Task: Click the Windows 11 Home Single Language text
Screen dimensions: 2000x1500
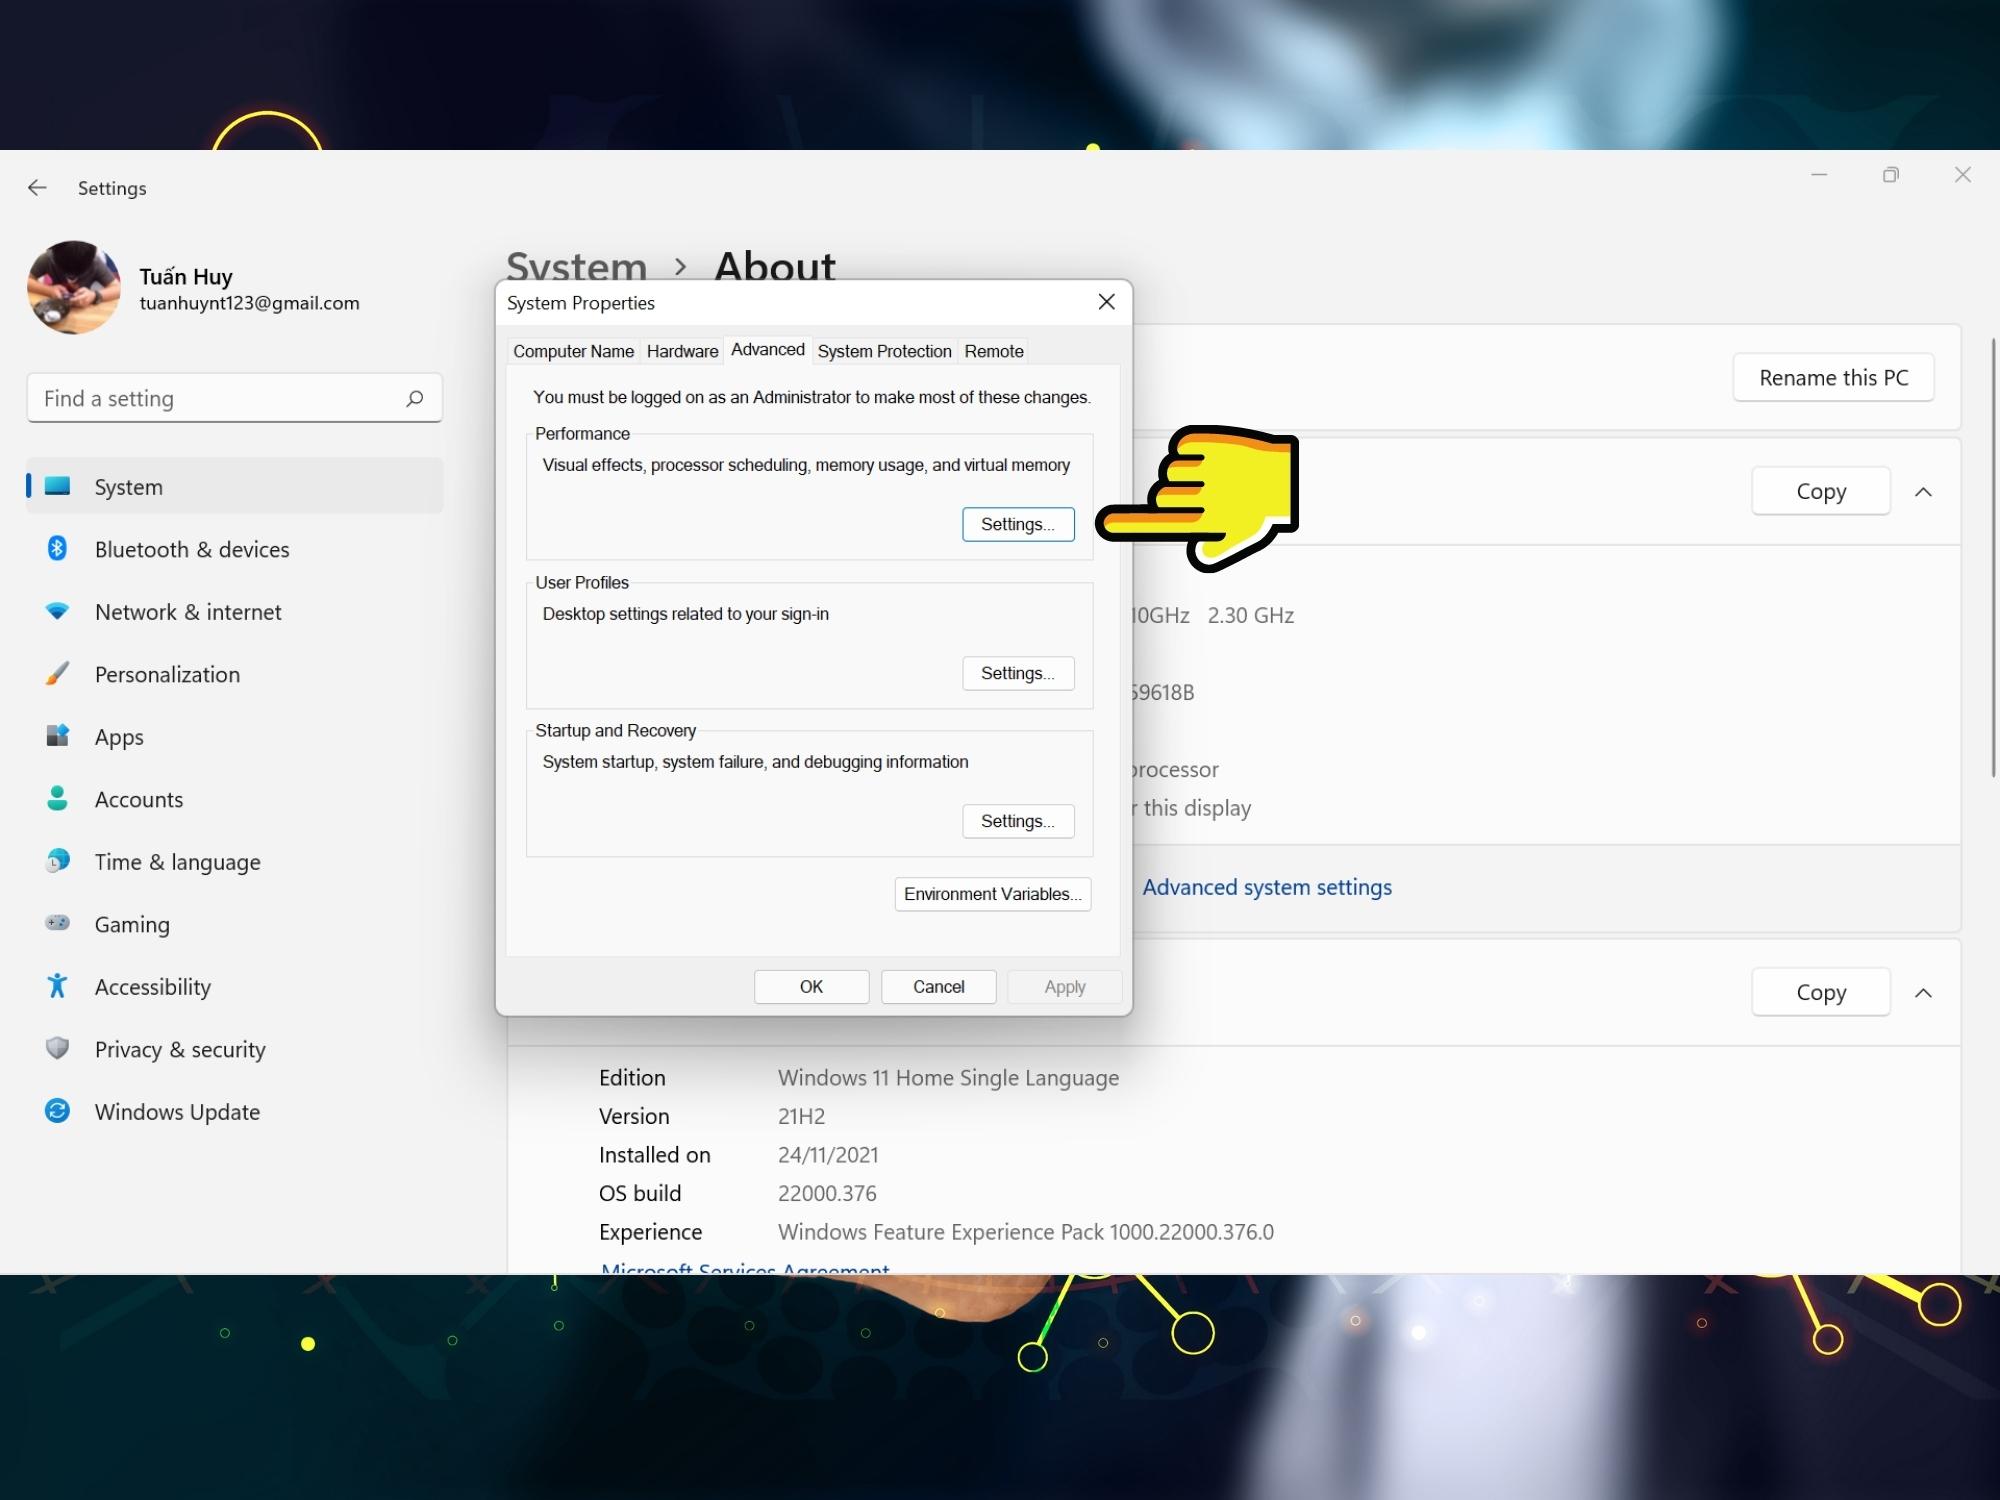Action: coord(948,1078)
